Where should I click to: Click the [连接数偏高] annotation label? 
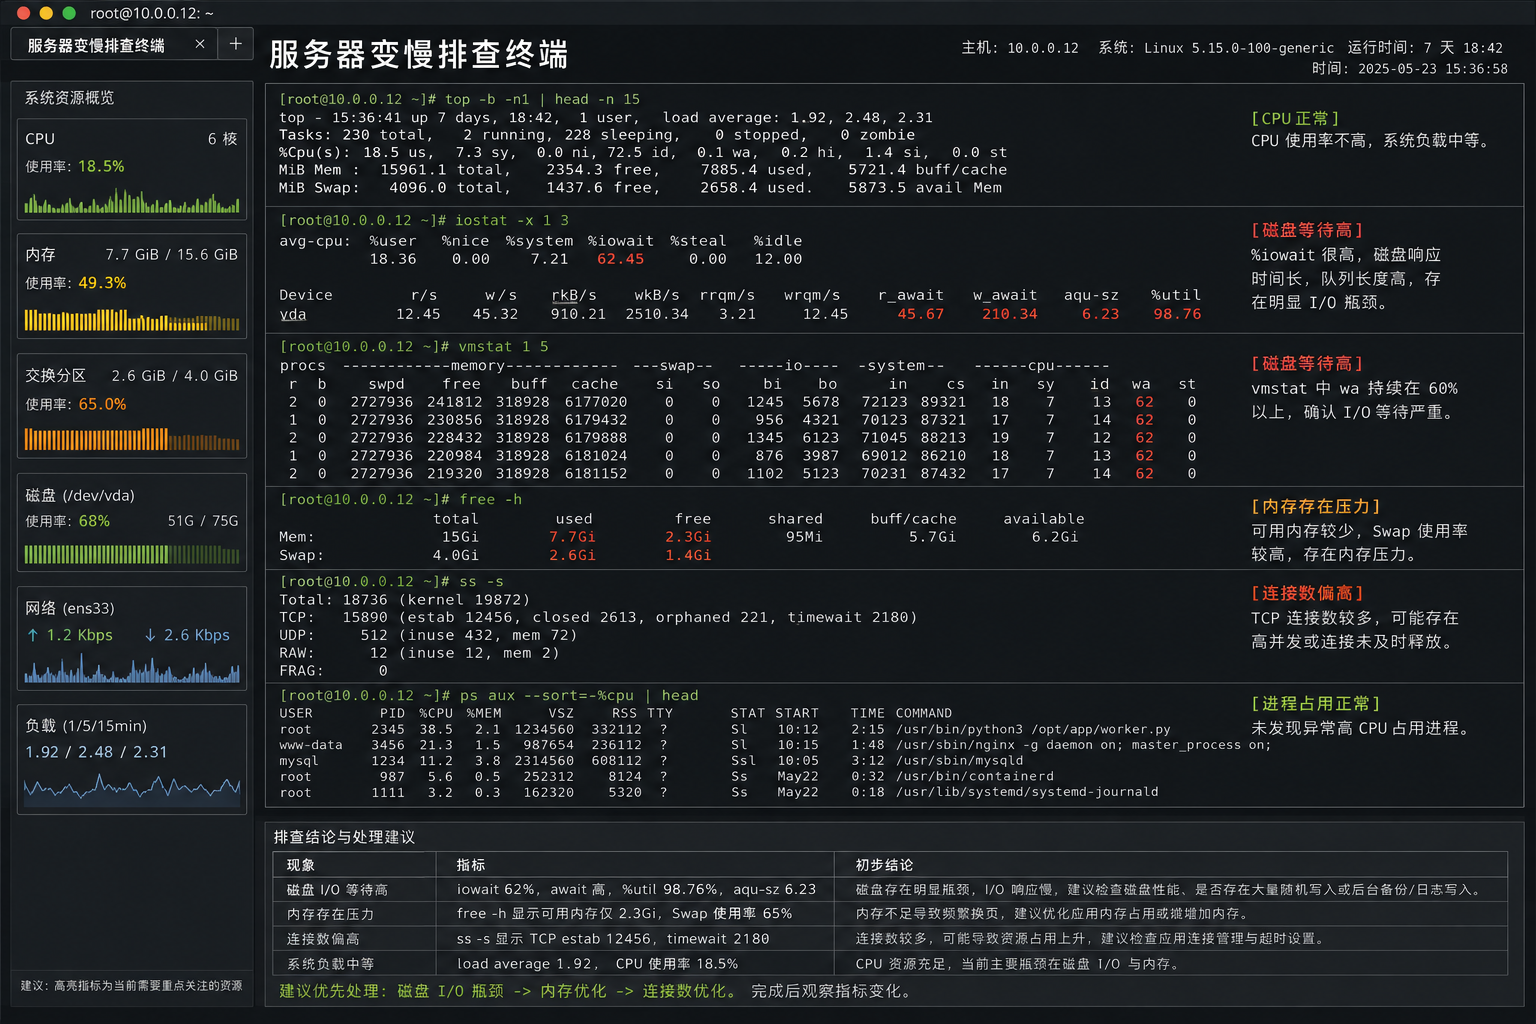pos(1307,593)
